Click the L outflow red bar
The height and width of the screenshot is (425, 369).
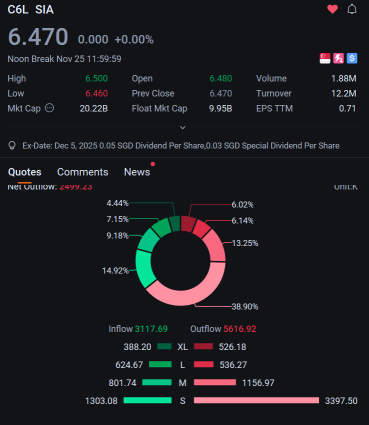click(x=204, y=364)
